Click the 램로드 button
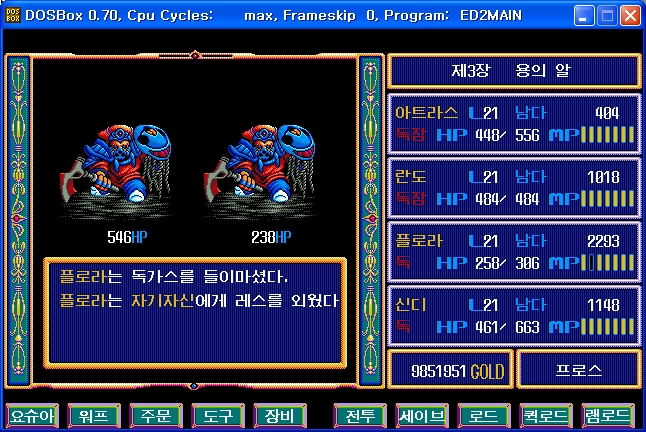Image resolution: width=646 pixels, height=432 pixels. 608,416
